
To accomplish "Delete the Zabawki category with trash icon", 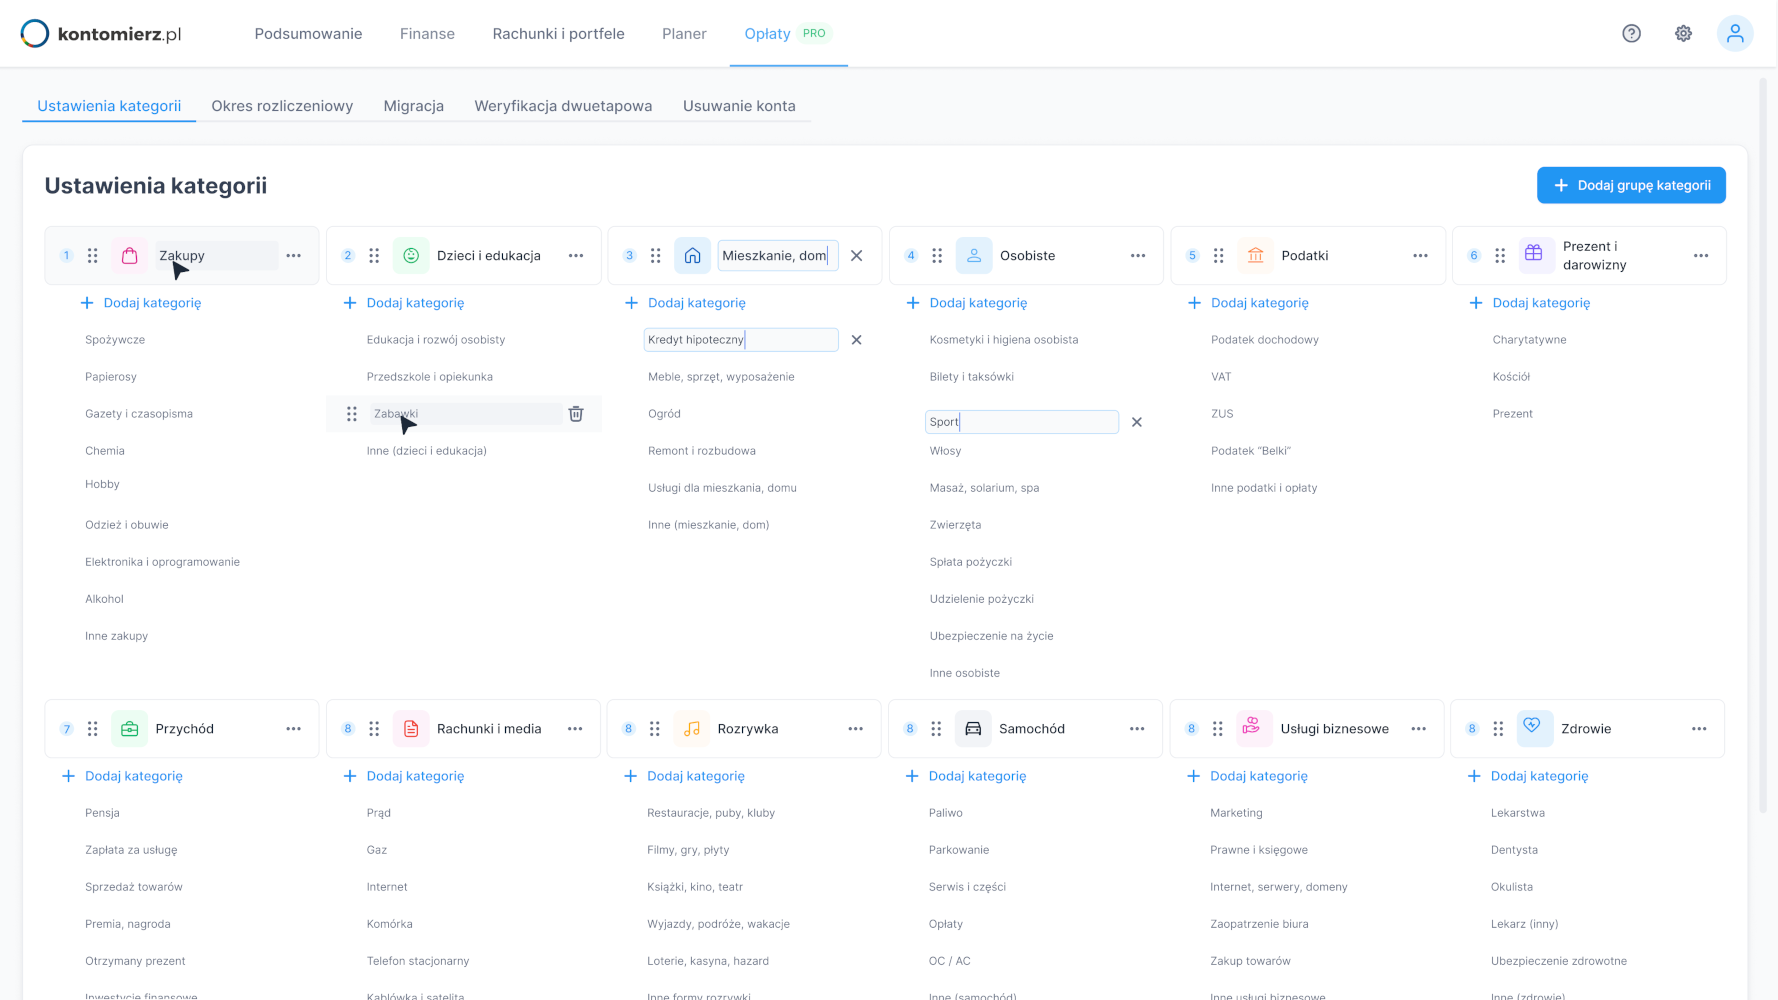I will click(x=576, y=414).
